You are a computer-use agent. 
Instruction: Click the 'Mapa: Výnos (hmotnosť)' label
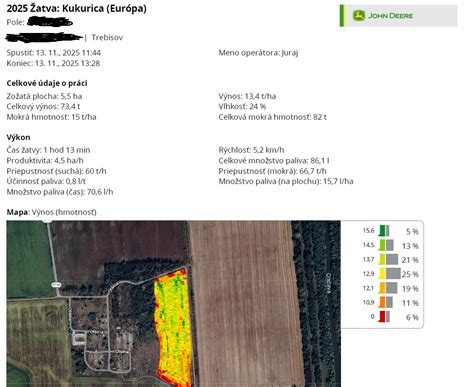tap(52, 212)
